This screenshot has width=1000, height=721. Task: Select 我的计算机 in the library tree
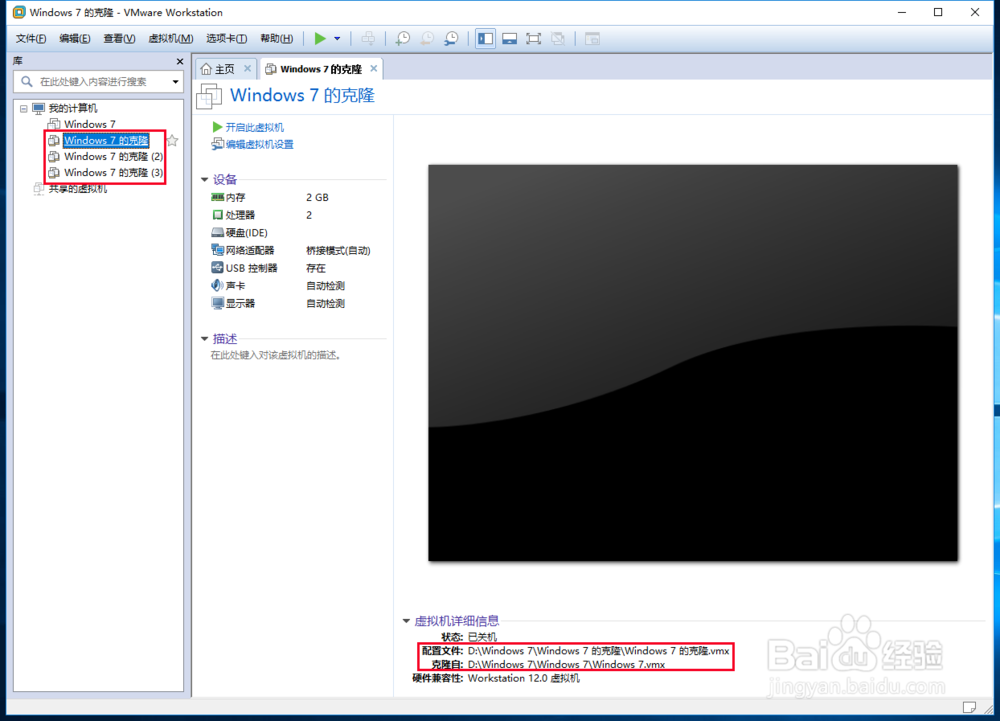click(73, 108)
